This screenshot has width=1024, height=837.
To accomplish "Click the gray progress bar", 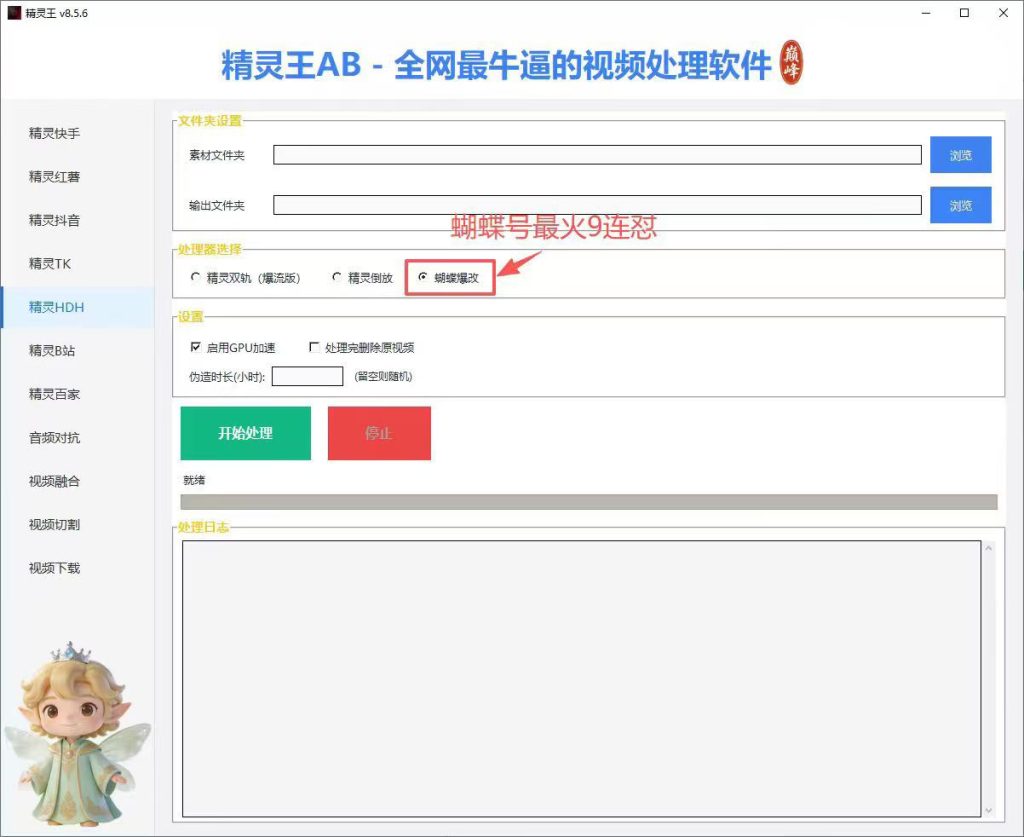I will [x=589, y=501].
